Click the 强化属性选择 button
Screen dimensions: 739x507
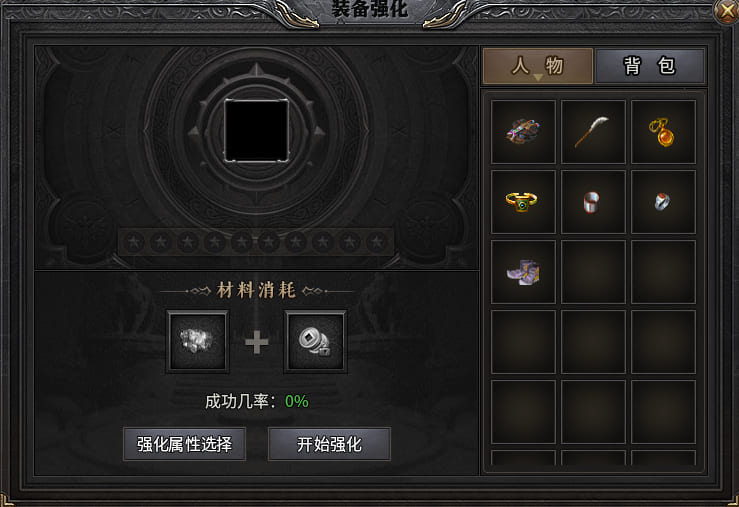pyautogui.click(x=184, y=444)
